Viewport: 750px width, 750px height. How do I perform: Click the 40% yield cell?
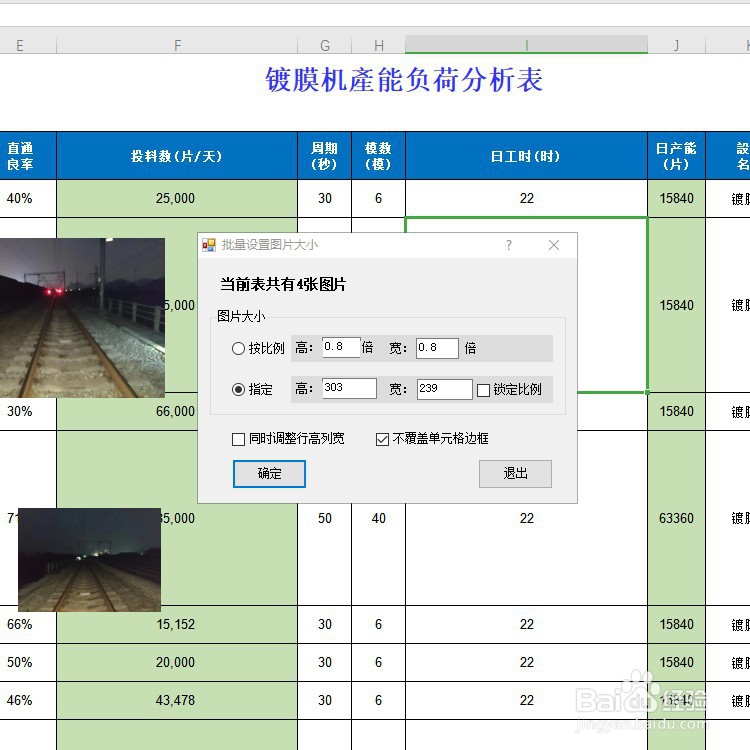pyautogui.click(x=28, y=199)
